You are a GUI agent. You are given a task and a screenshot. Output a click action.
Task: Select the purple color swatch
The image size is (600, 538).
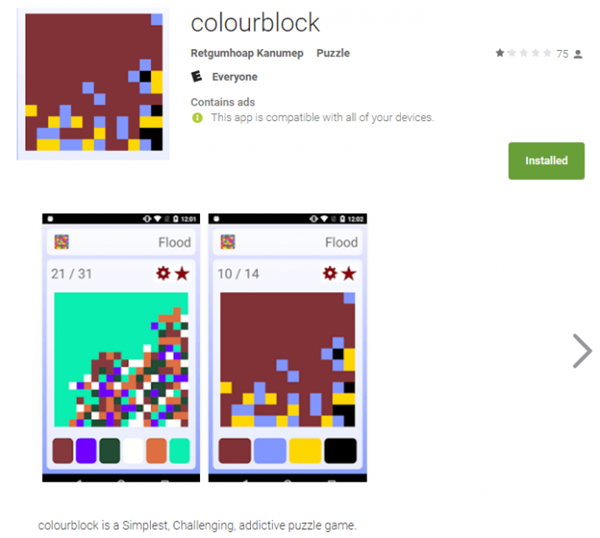[86, 451]
